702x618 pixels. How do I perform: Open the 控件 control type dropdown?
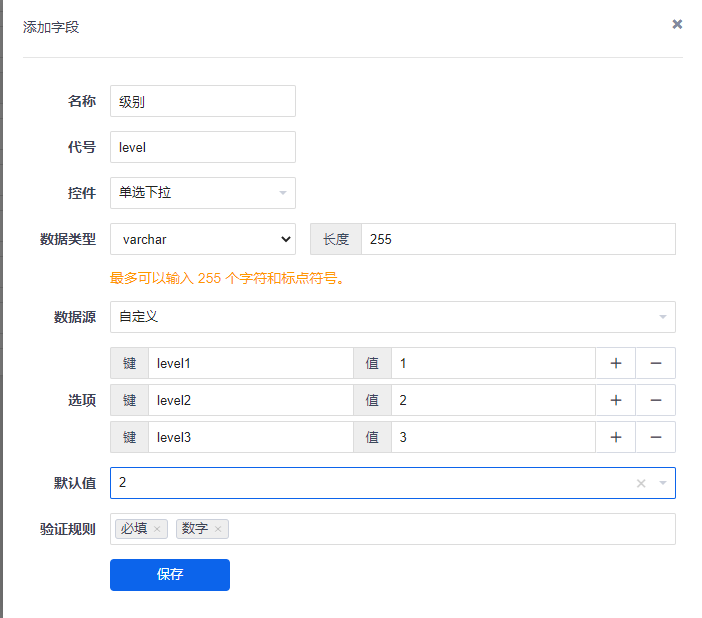202,193
